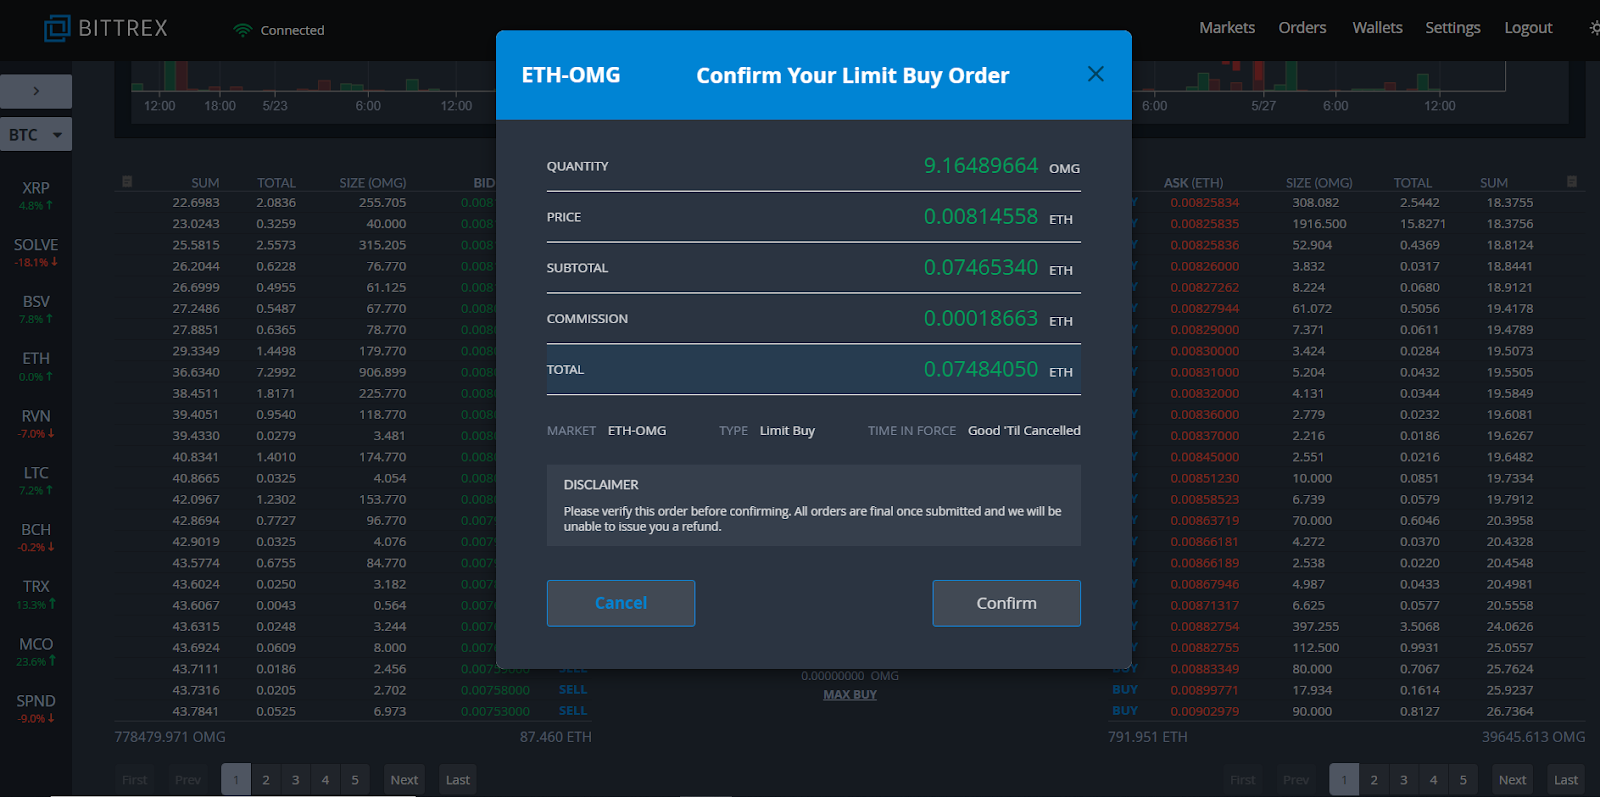Select BCH in the market sidebar
Viewport: 1600px width, 797px height.
point(36,537)
